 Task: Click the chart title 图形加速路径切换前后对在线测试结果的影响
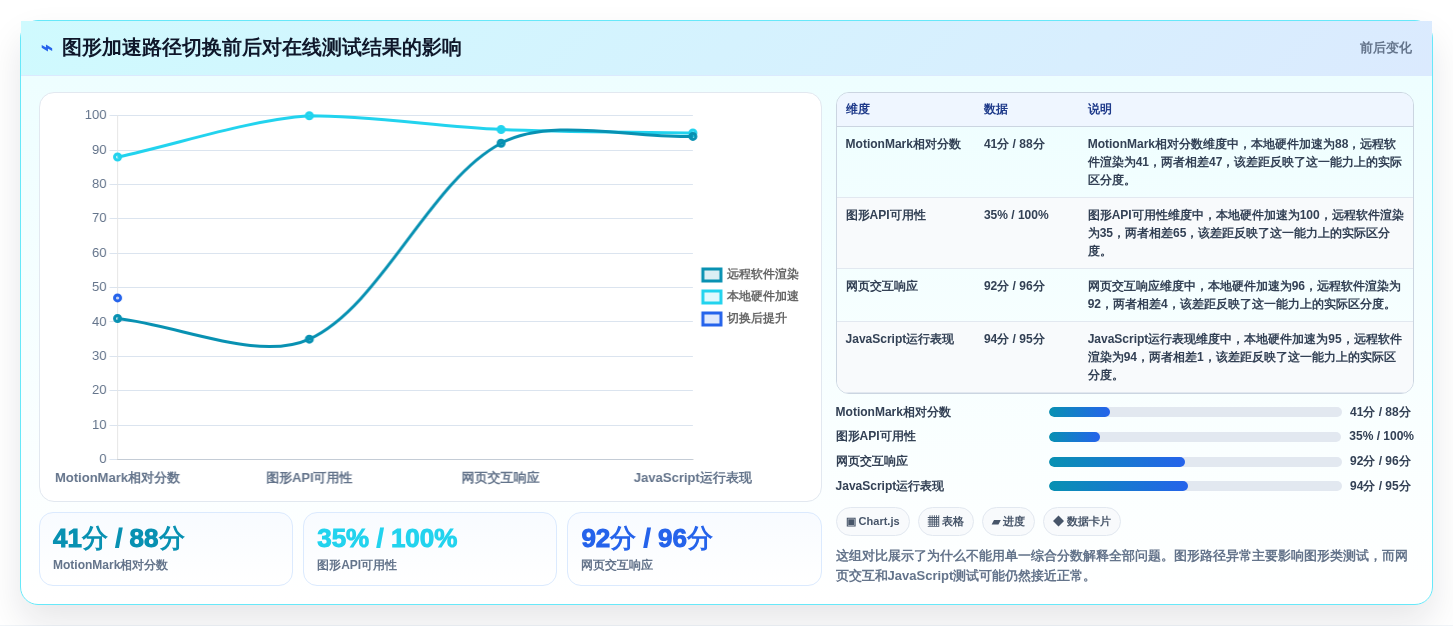point(262,48)
